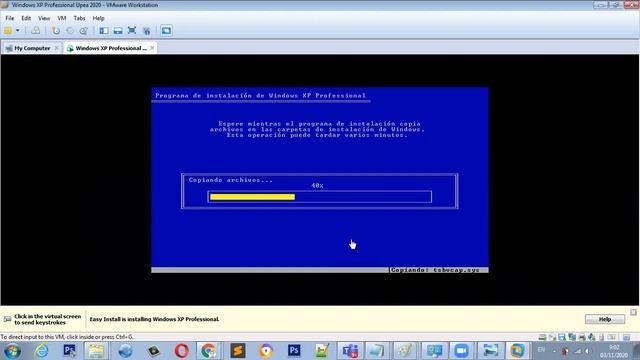Show hidden tray icons arrow
Image resolution: width=640 pixels, height=360 pixels.
554,351
